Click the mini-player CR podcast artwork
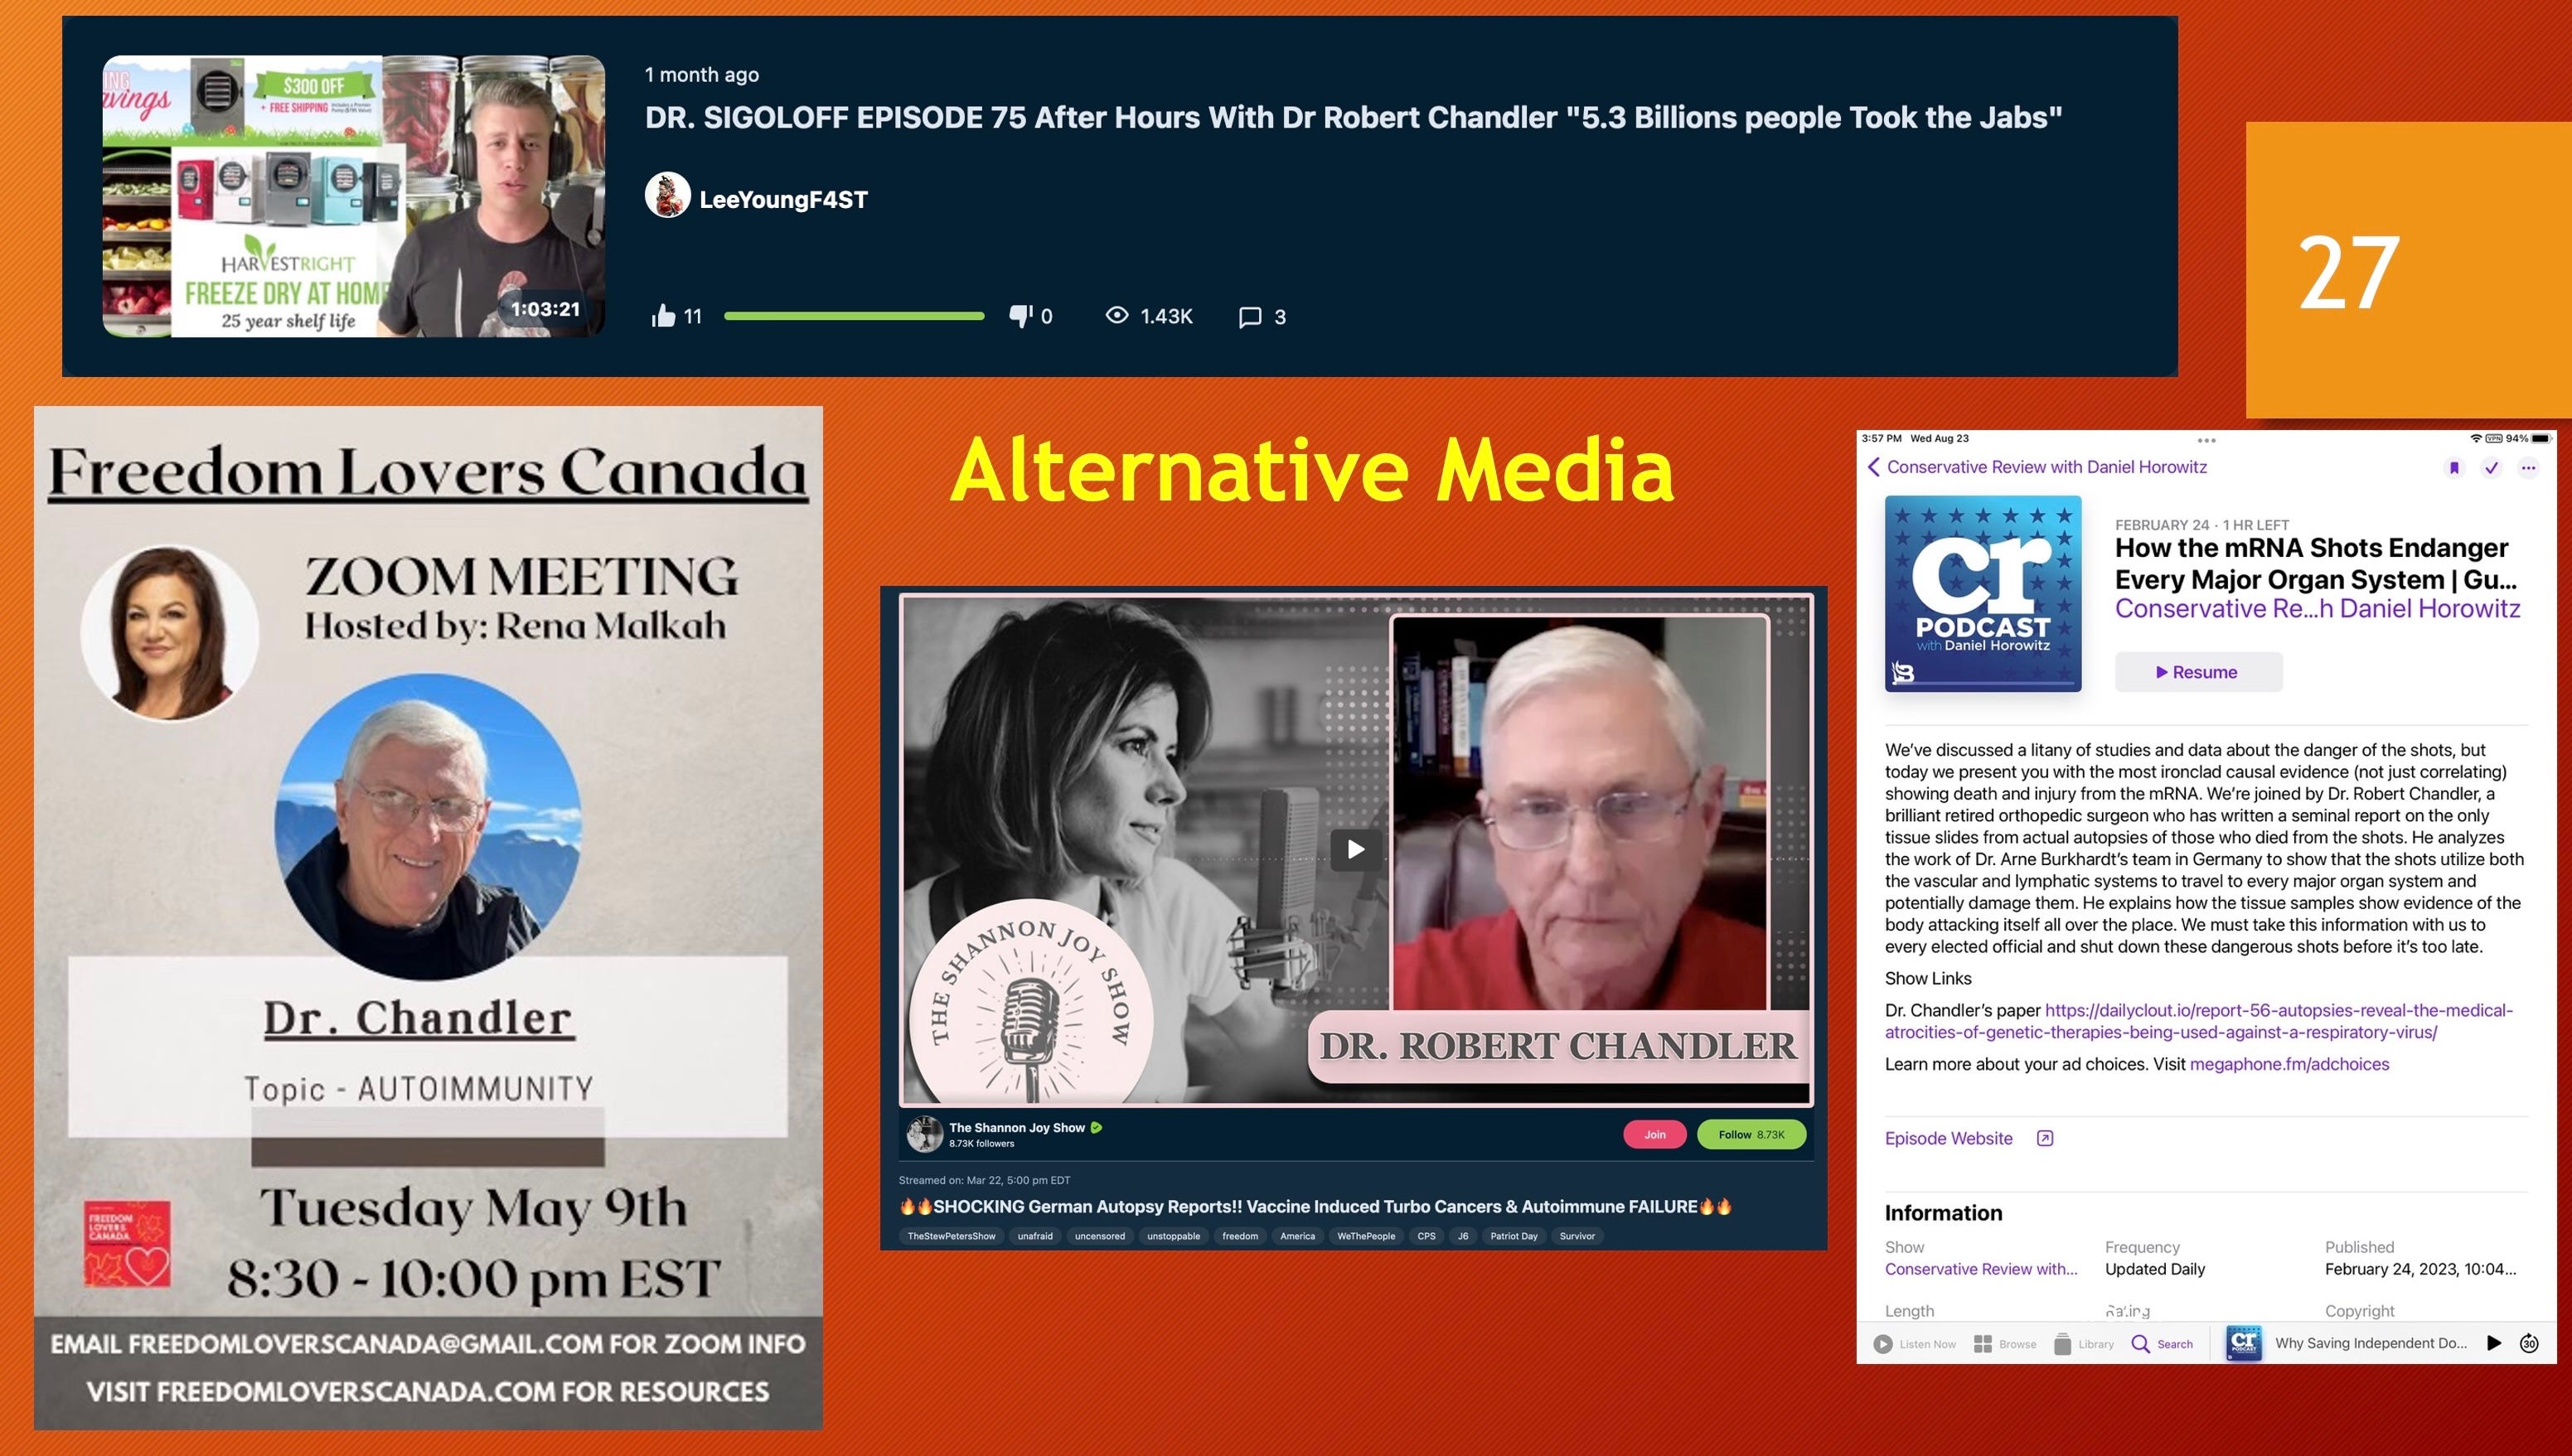Screen dimensions: 2572x1456 [x=2244, y=1343]
